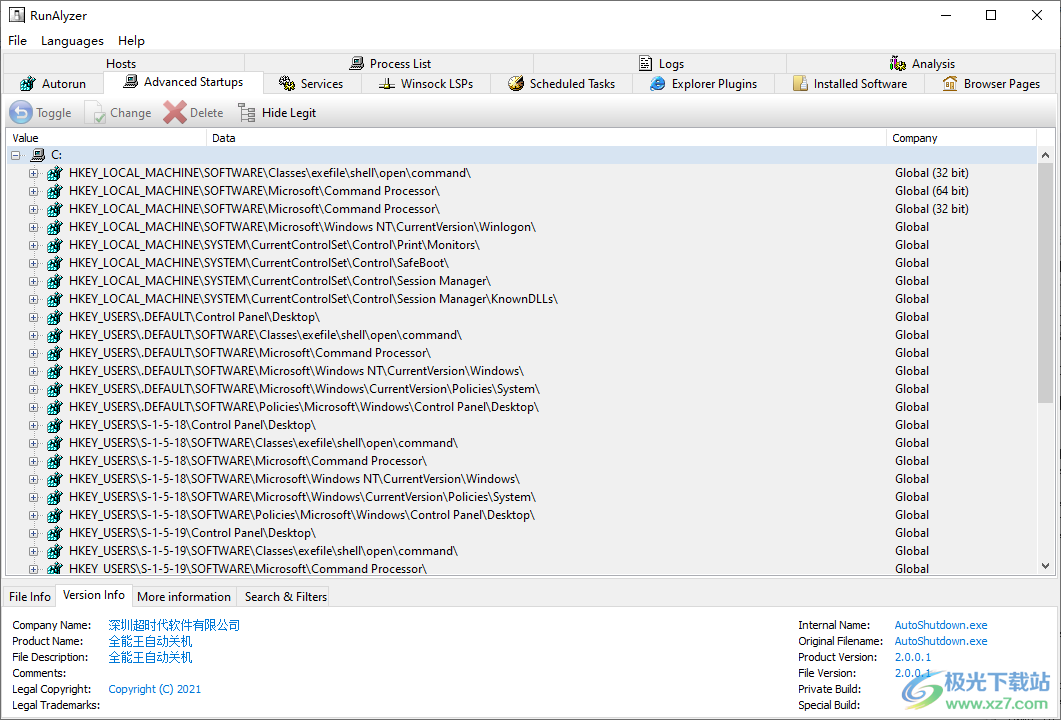
Task: Click the Logs document icon
Action: (x=646, y=64)
